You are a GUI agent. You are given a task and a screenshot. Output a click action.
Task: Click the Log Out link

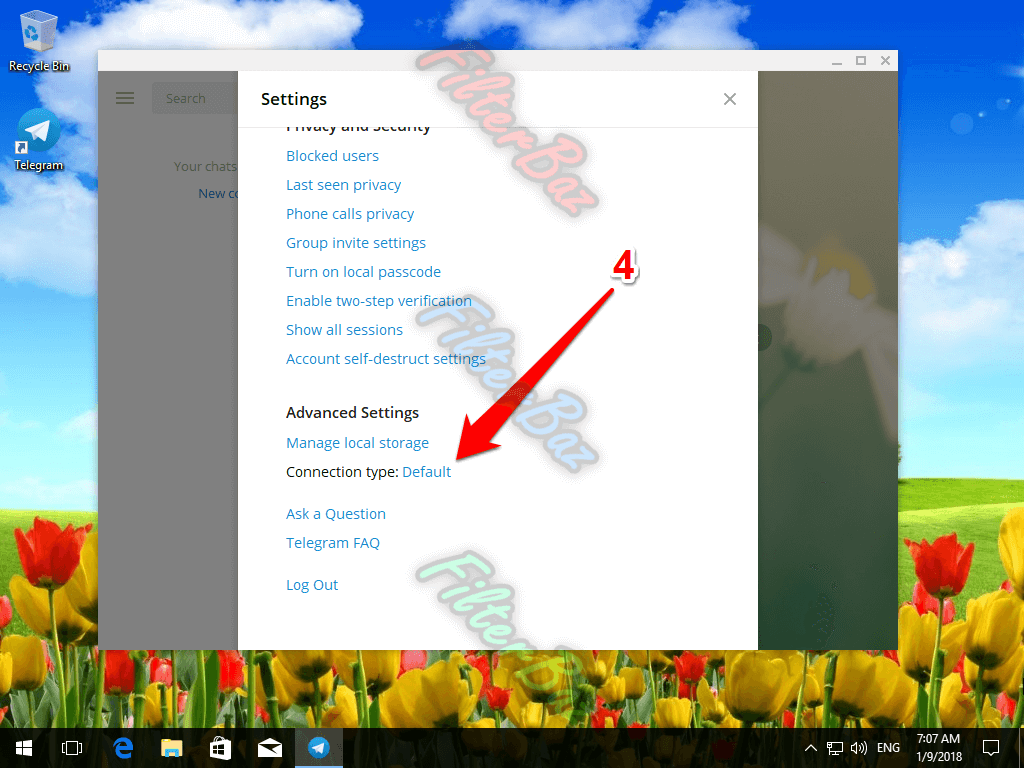tap(312, 585)
